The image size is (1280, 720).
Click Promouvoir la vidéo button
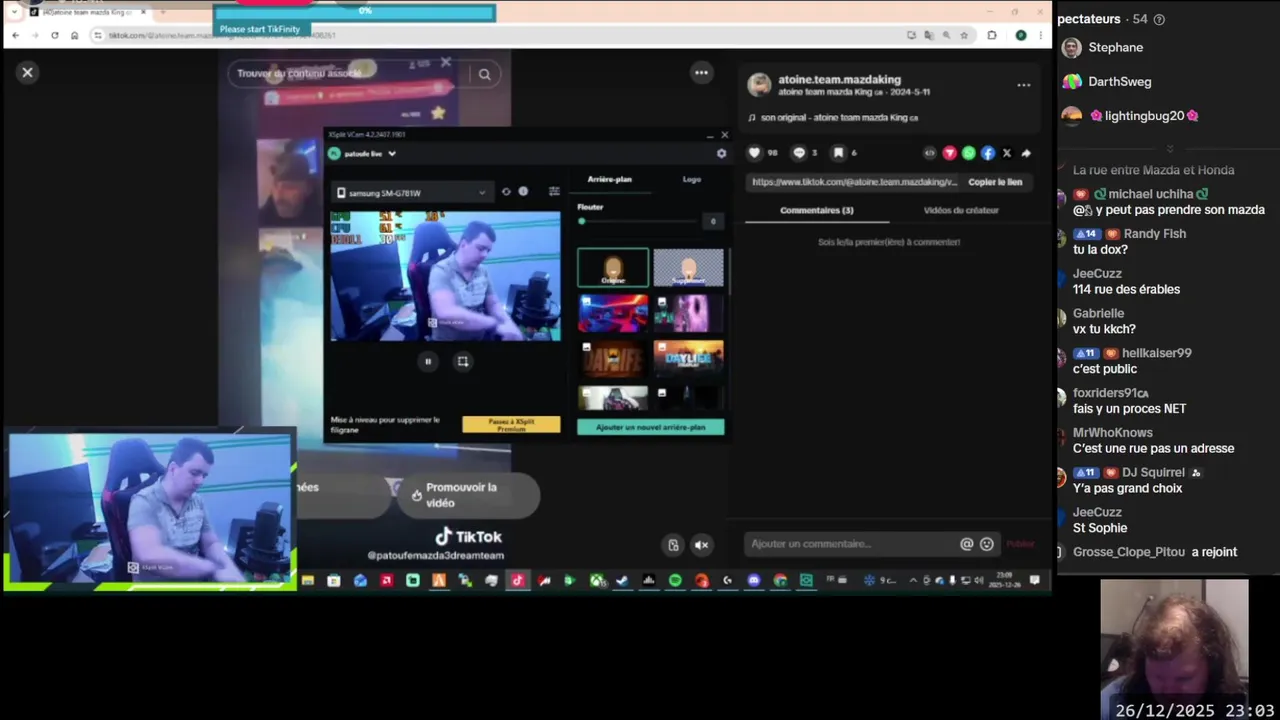tap(467, 495)
